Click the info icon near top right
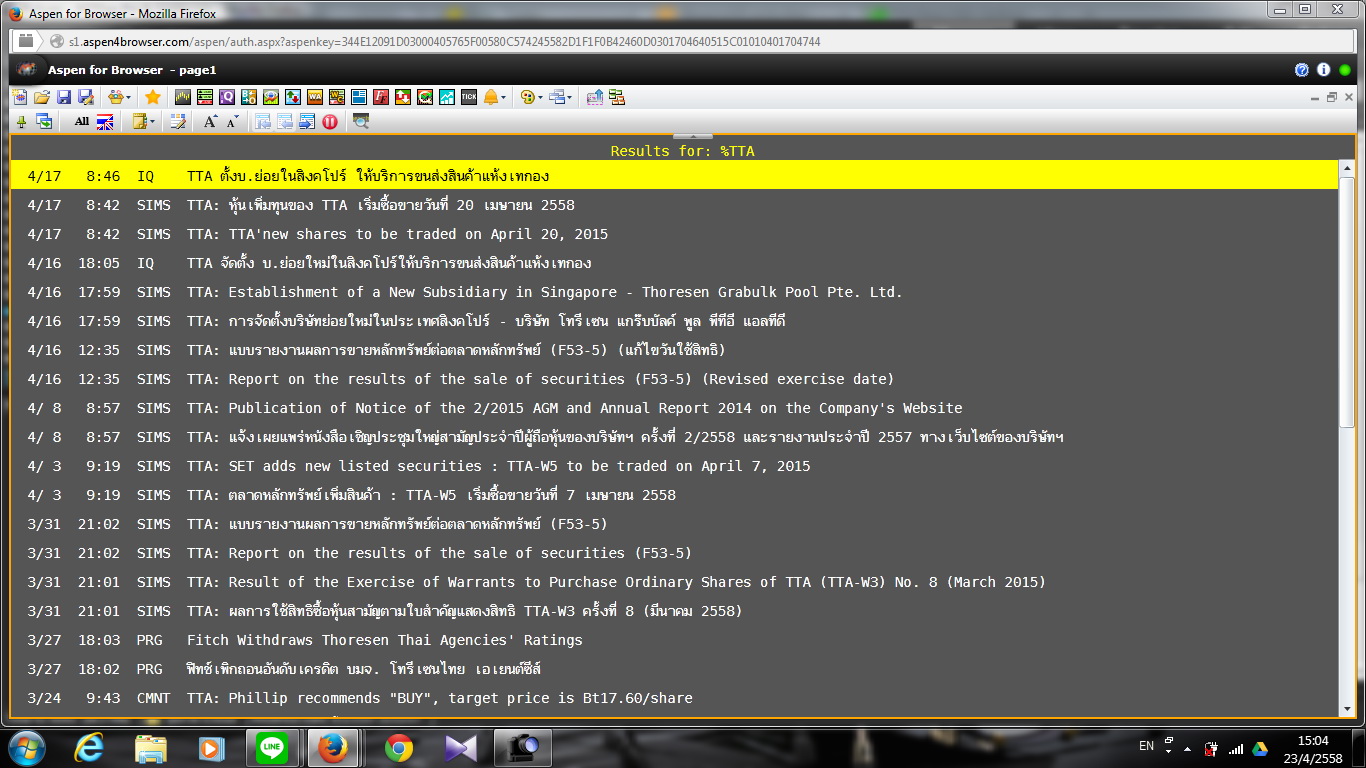1366x768 pixels. click(1323, 70)
